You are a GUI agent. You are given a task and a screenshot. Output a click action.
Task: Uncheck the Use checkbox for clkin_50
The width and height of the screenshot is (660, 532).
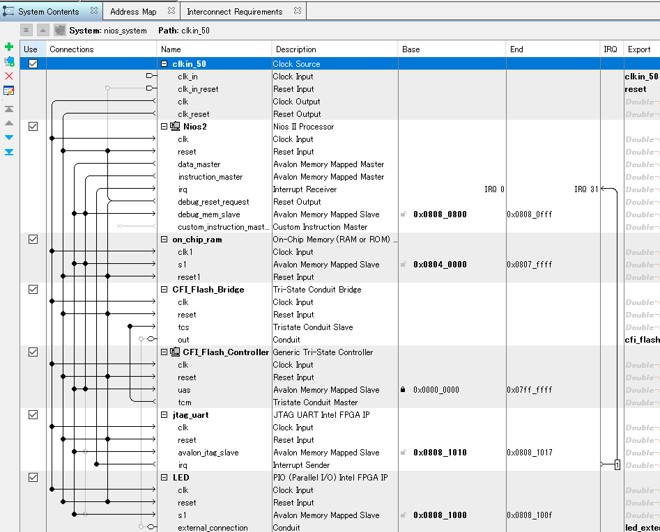[33, 64]
